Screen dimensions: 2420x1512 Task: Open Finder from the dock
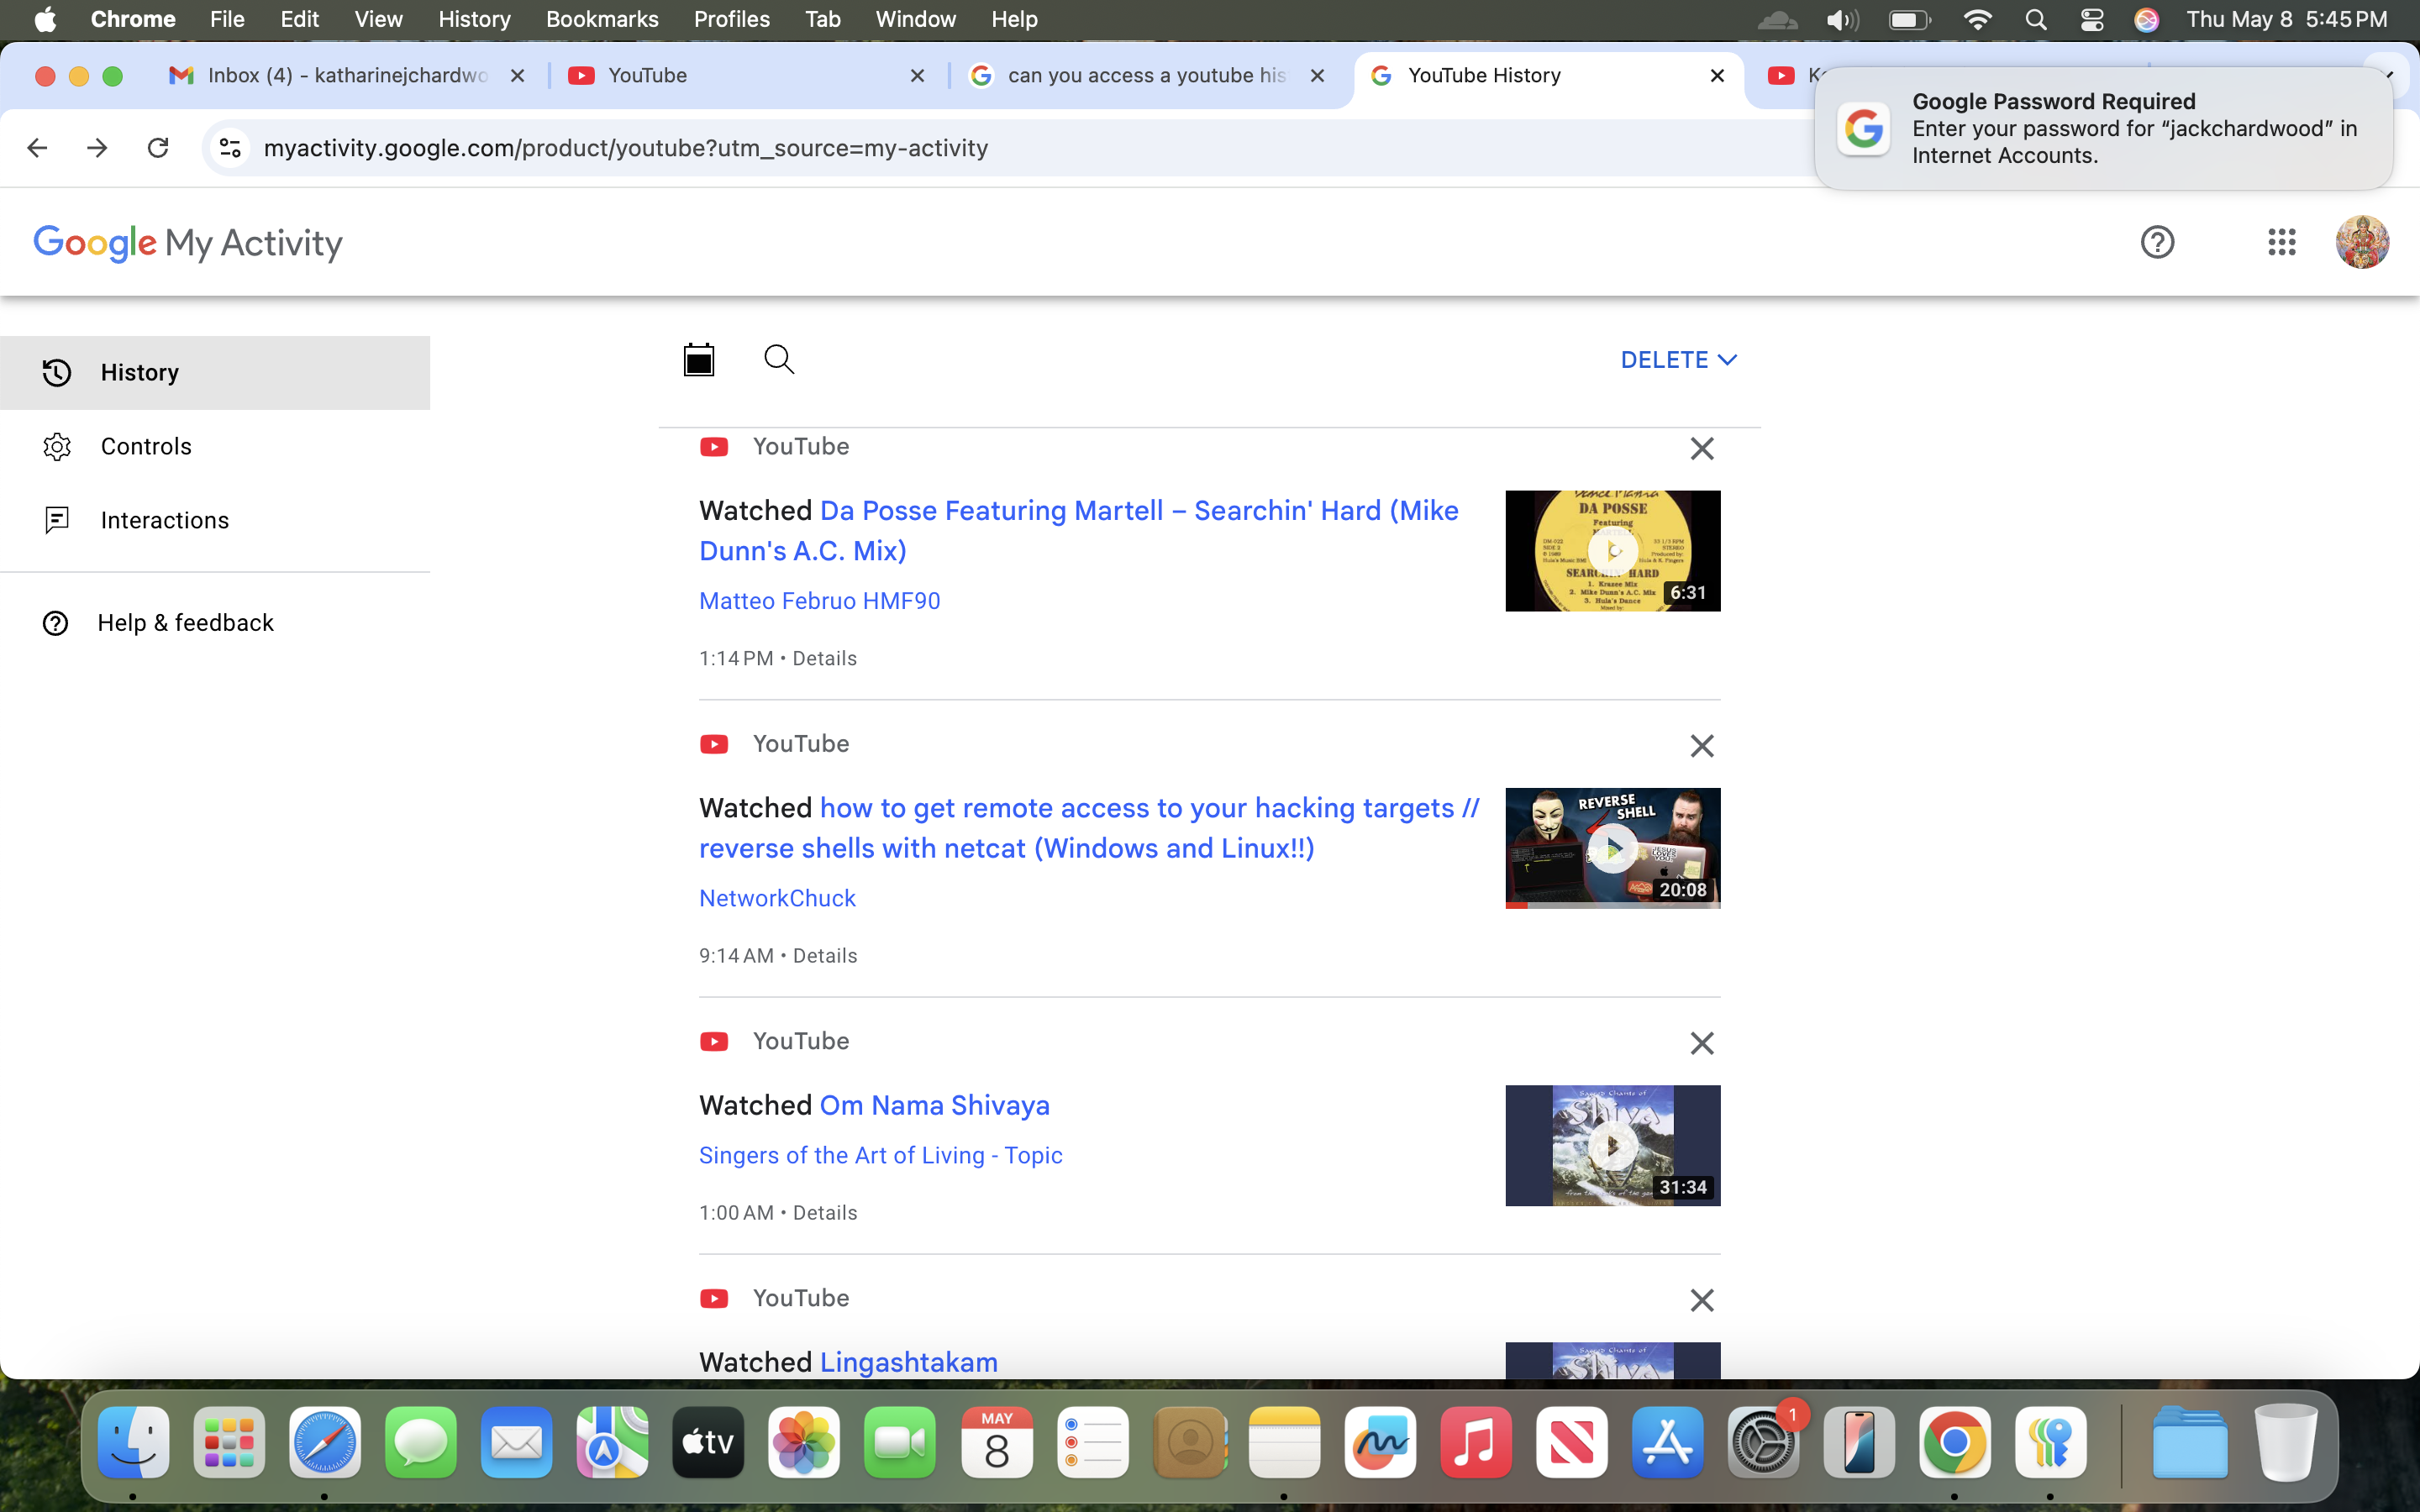coord(133,1442)
